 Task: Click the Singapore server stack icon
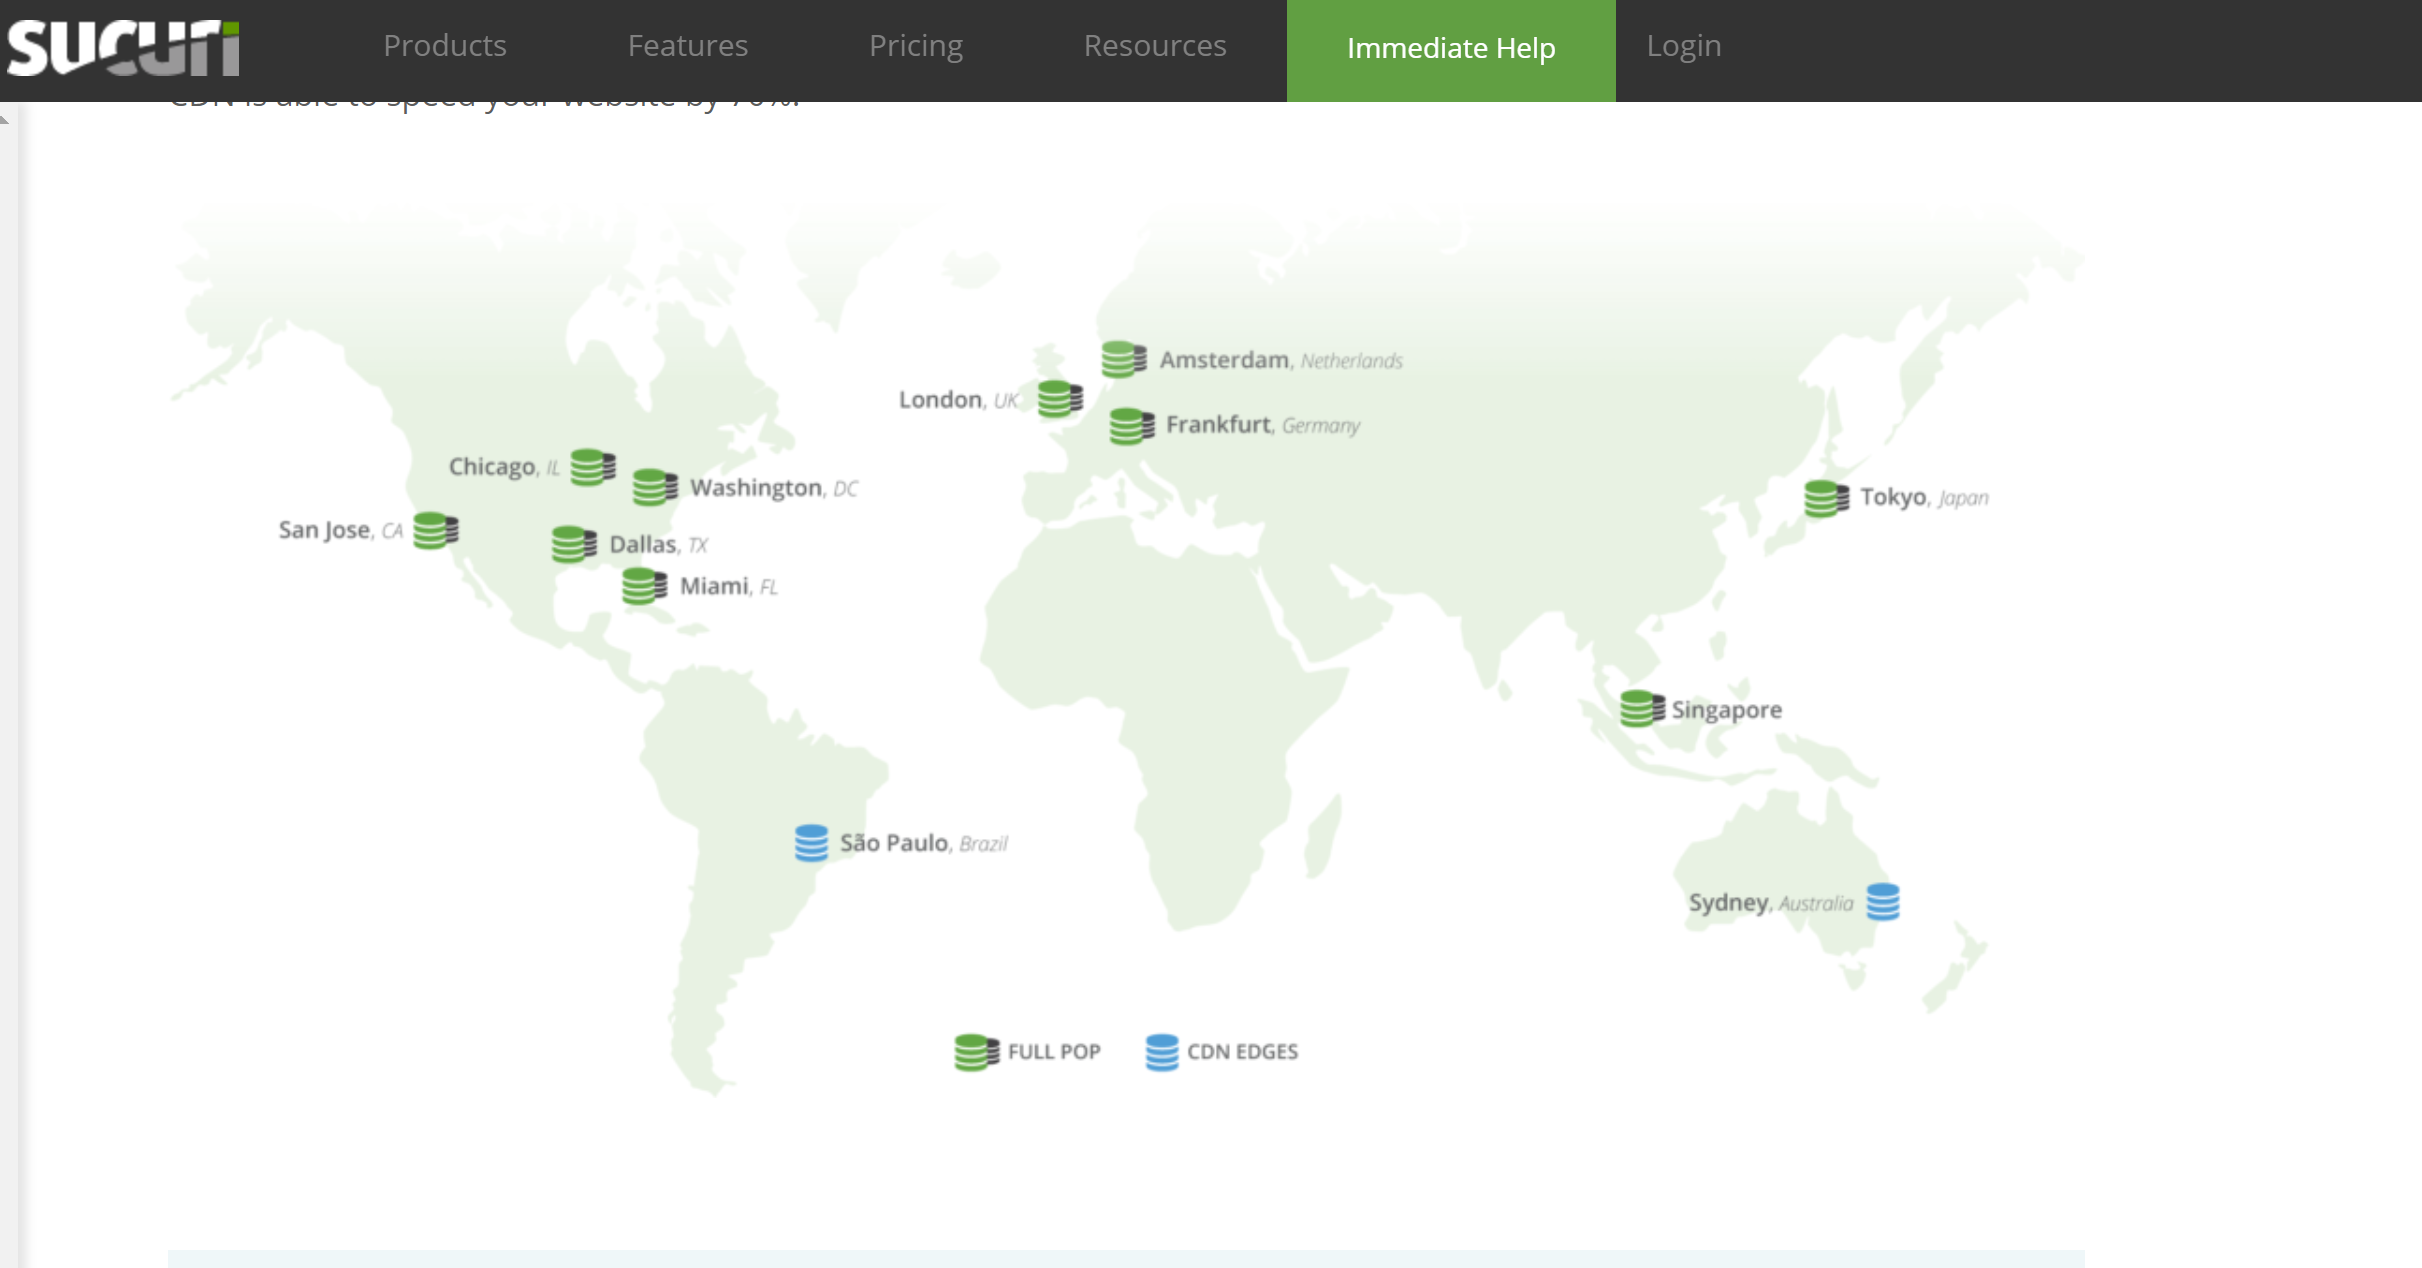pos(1641,708)
